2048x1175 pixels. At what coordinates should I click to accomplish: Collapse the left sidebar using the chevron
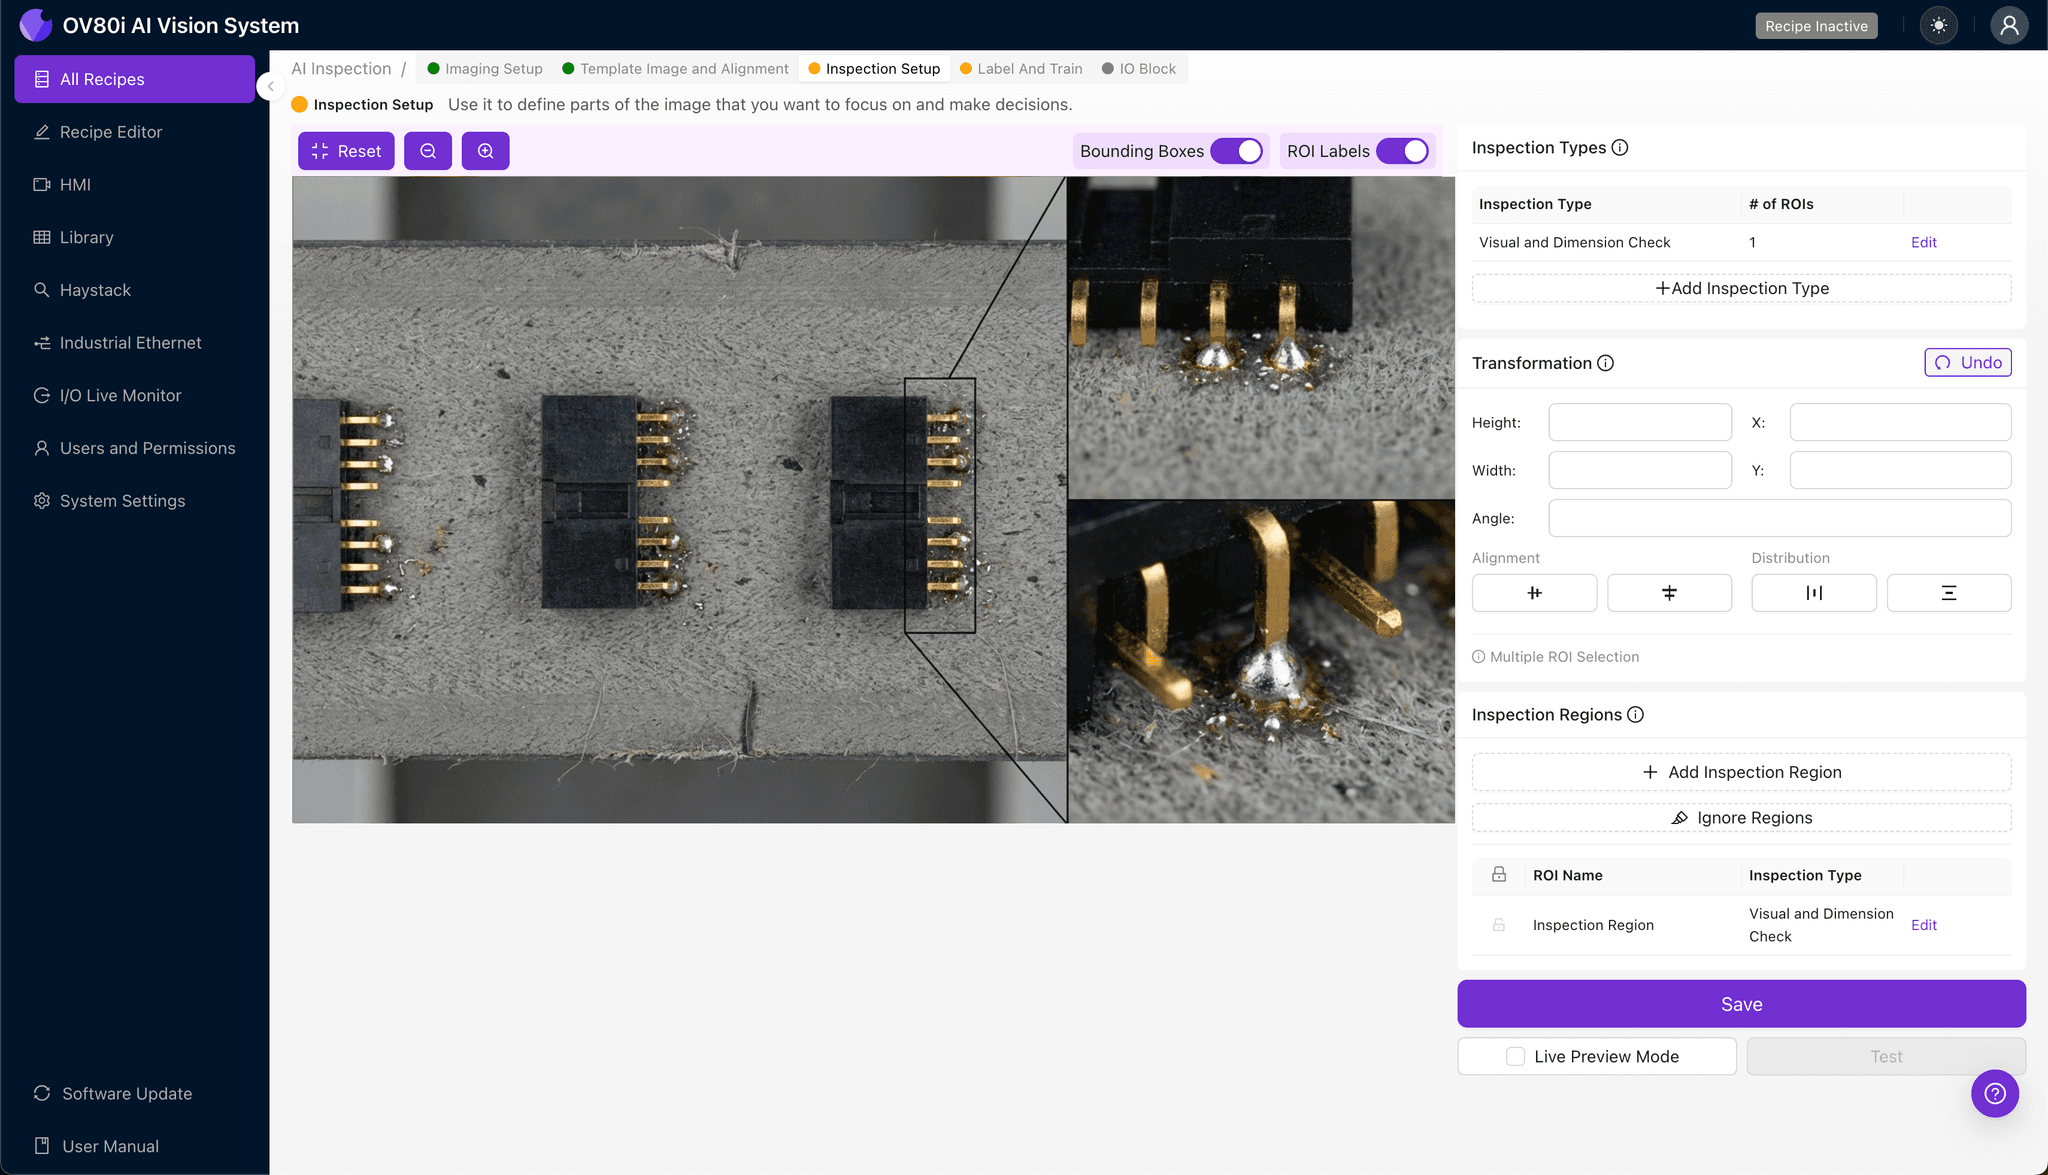tap(270, 86)
